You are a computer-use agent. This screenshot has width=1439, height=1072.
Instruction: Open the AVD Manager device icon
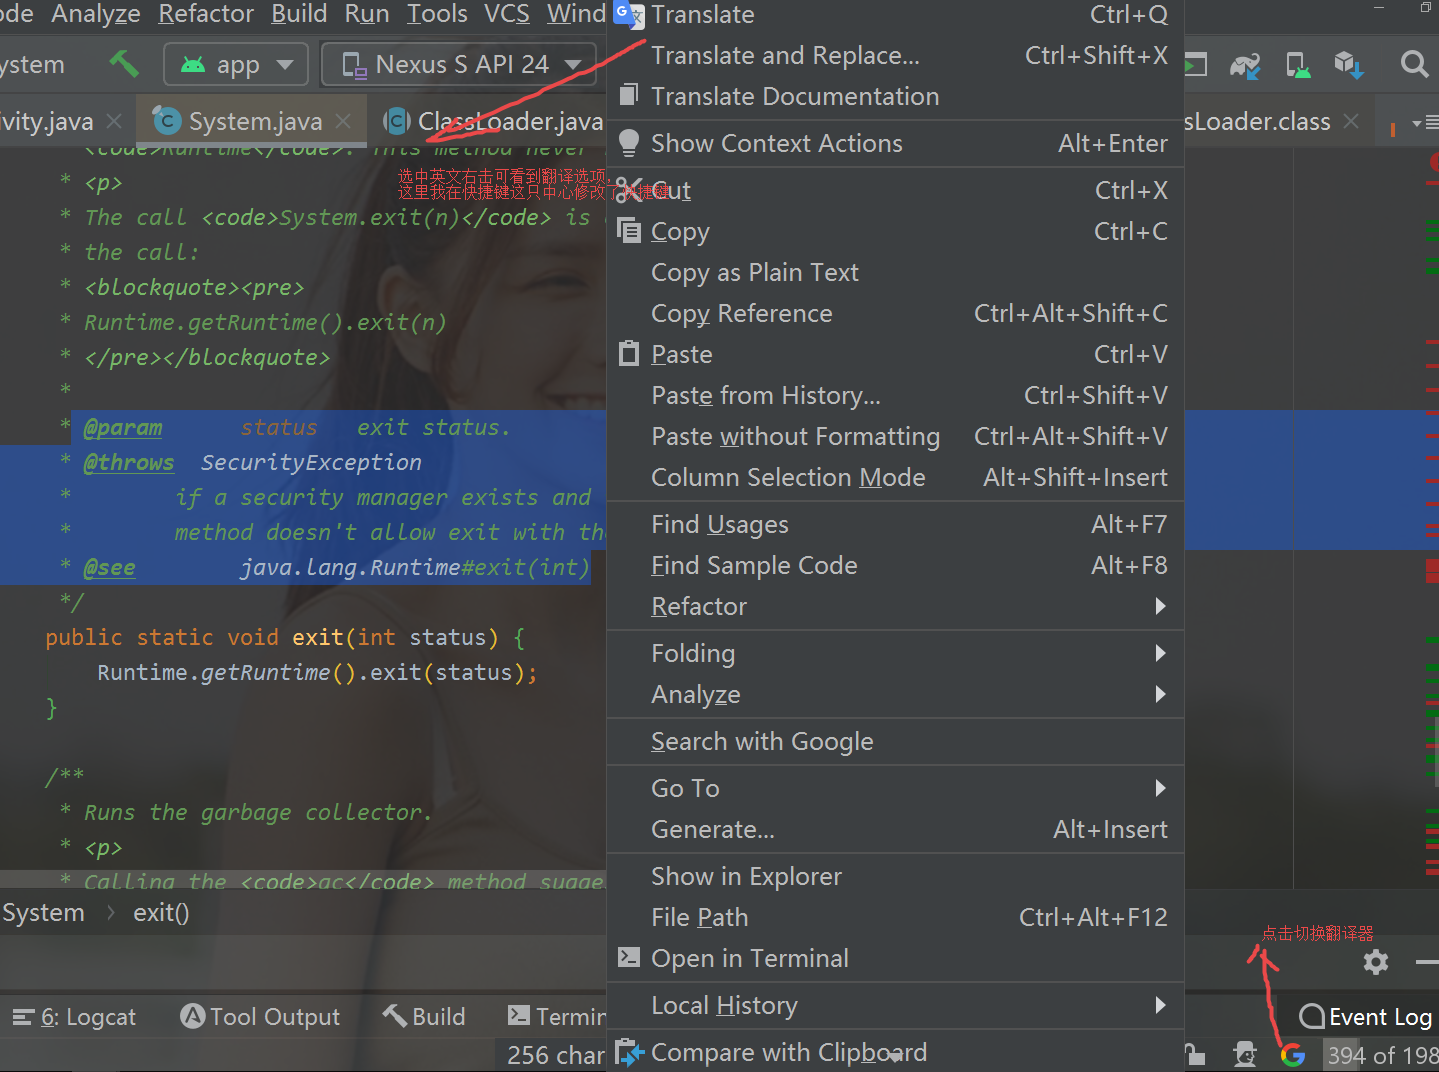[x=1298, y=65]
